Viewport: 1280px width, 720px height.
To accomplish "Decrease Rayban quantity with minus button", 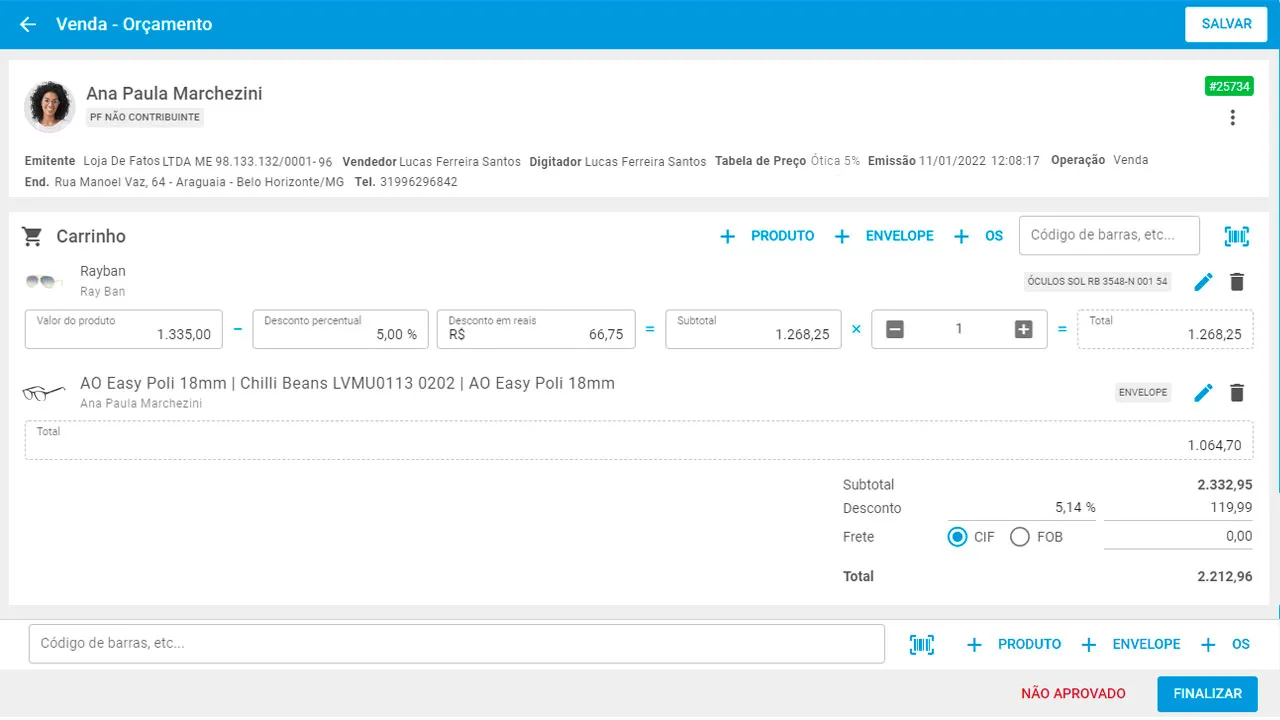I will pyautogui.click(x=895, y=329).
